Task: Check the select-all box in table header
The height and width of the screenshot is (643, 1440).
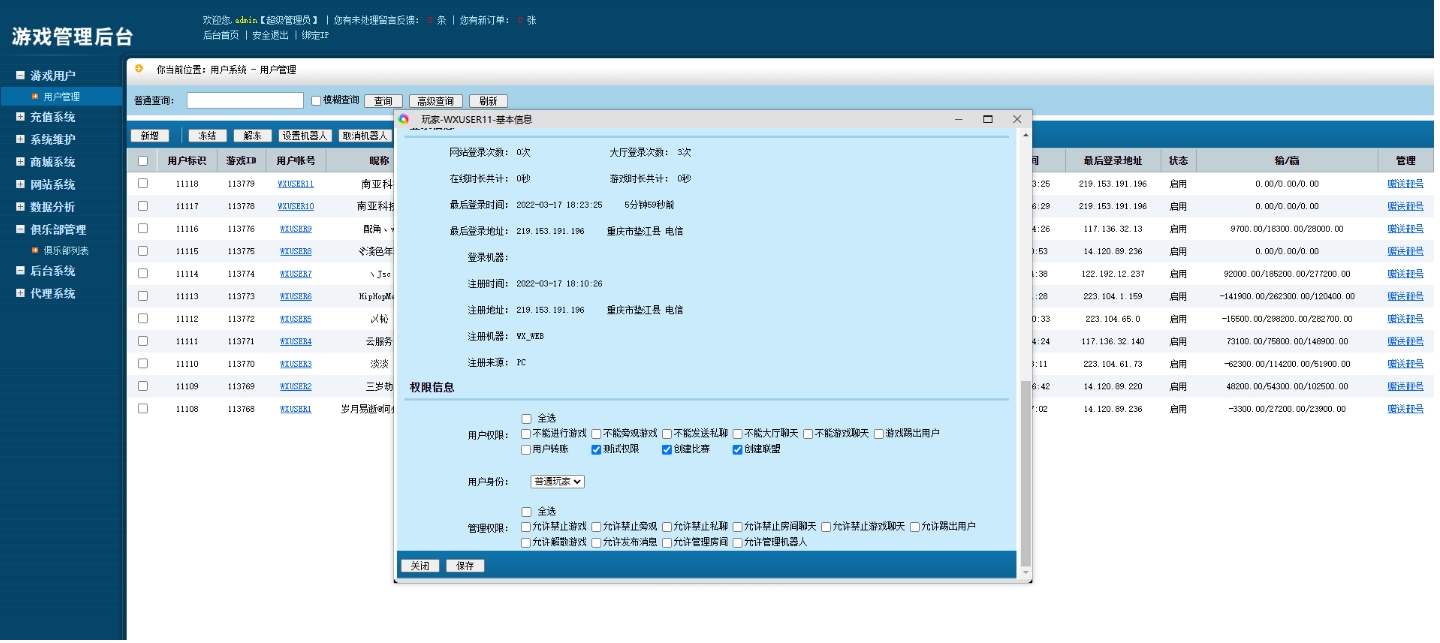Action: tap(143, 161)
